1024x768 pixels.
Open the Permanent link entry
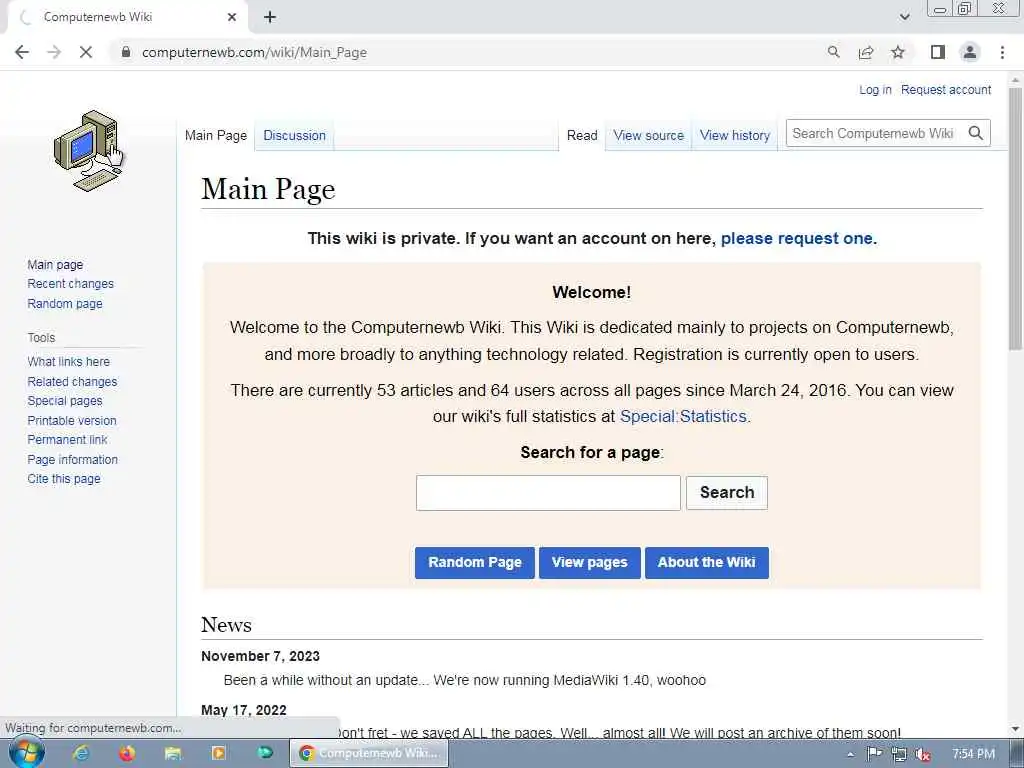click(x=67, y=440)
